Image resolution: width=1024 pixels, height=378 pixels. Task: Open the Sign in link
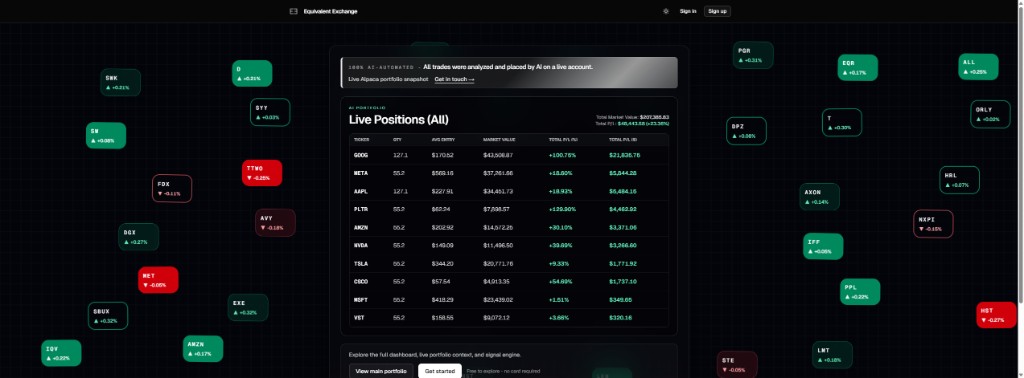(688, 11)
